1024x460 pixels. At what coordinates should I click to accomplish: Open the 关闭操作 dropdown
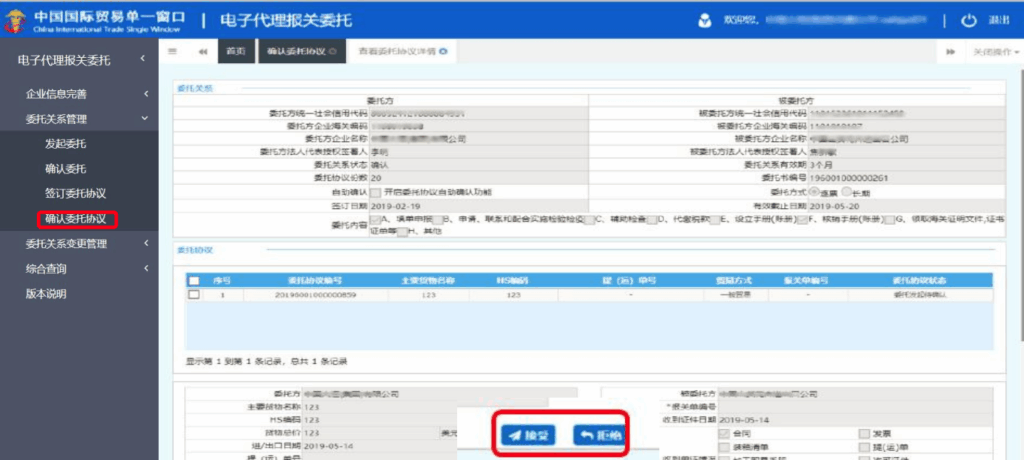tap(997, 52)
